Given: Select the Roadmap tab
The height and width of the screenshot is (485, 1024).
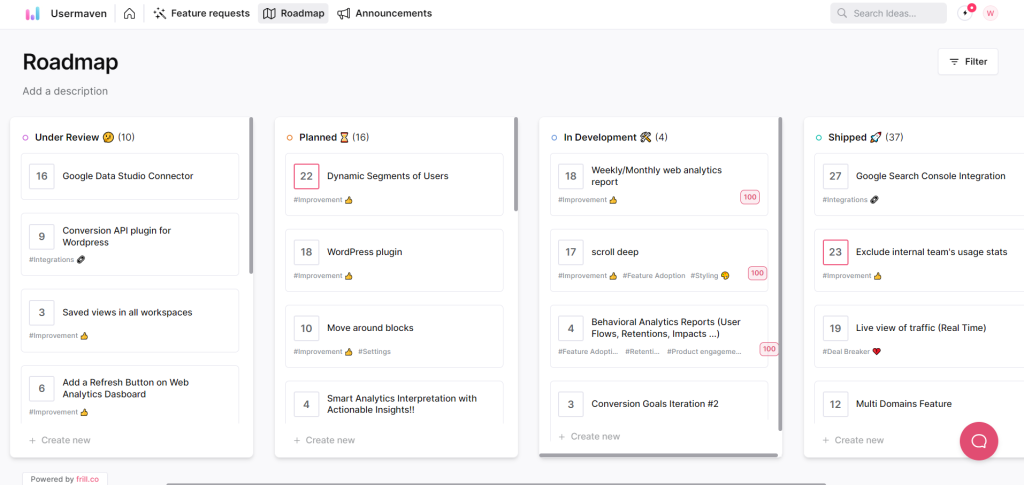Looking at the screenshot, I should (x=293, y=13).
